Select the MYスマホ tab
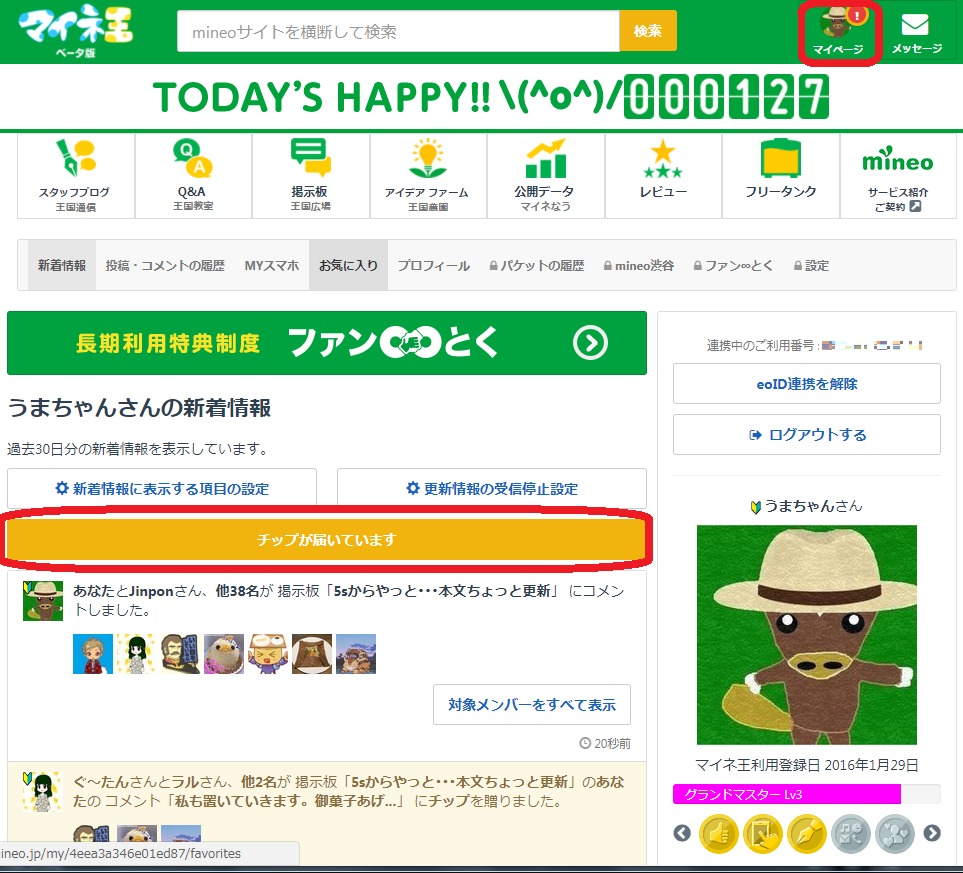 (271, 265)
